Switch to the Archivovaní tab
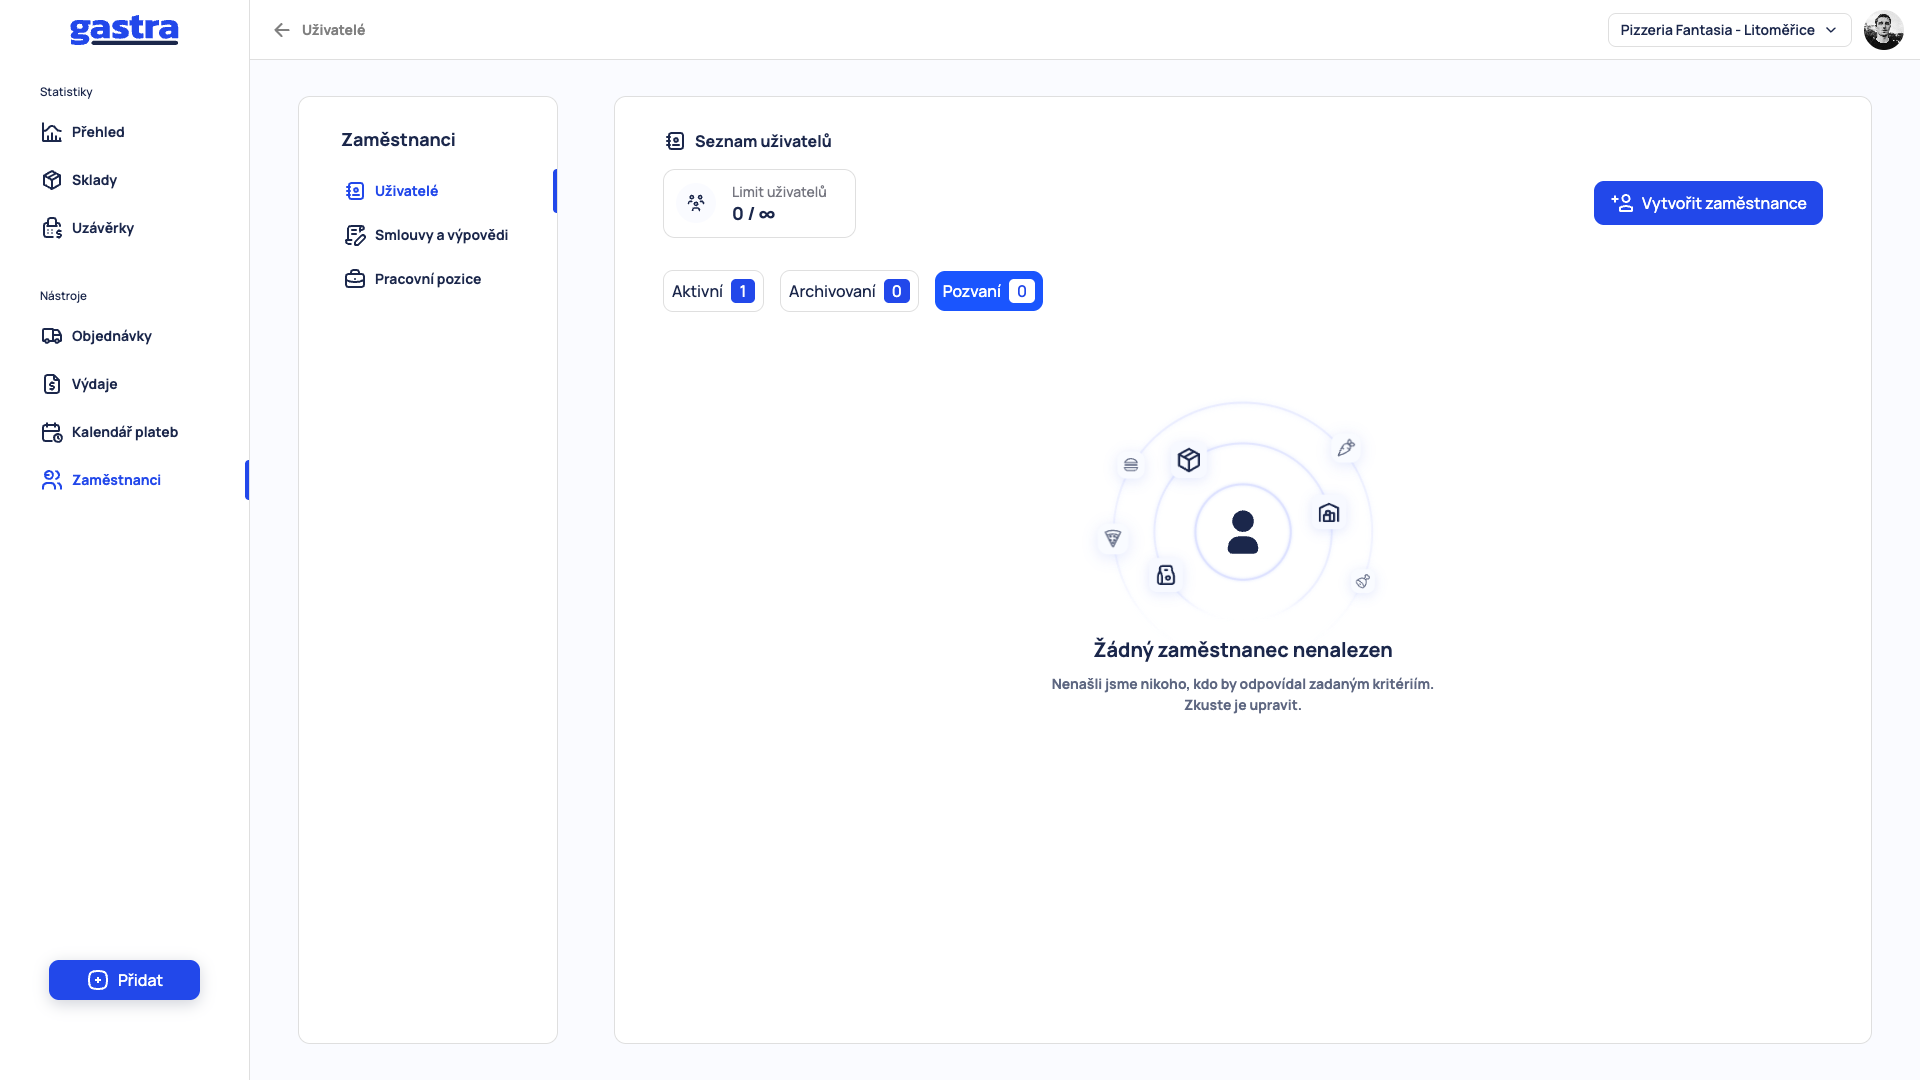 tap(849, 291)
